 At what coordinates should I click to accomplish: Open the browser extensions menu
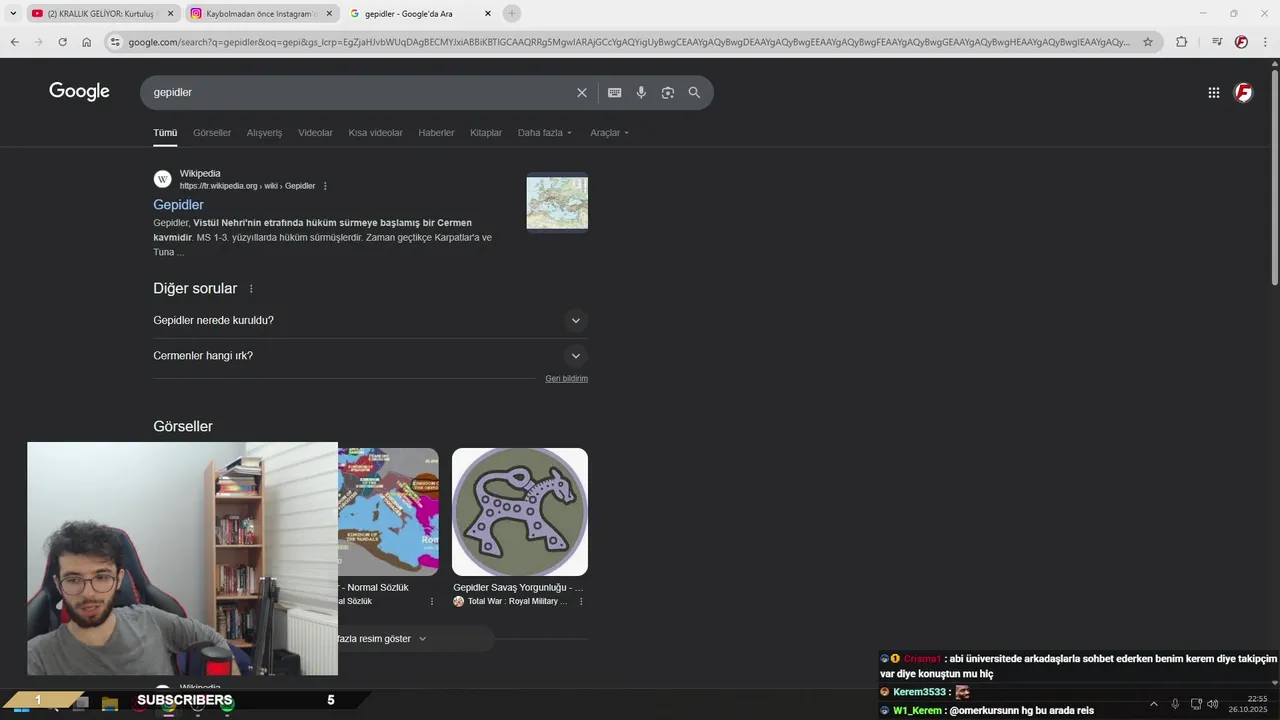[1181, 42]
